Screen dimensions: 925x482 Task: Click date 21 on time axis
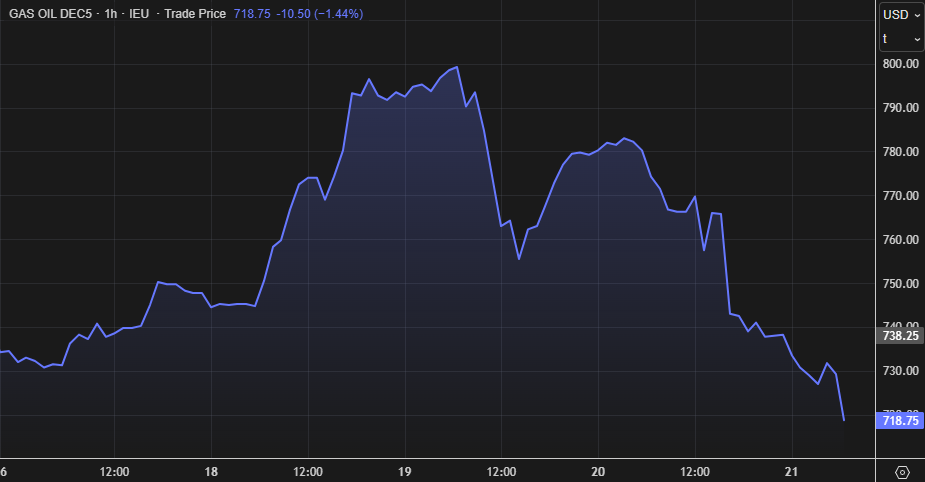tap(791, 471)
